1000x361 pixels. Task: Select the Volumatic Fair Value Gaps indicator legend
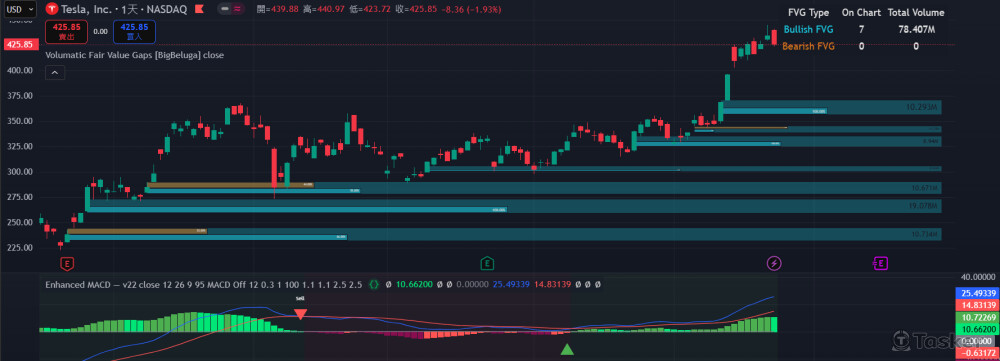[x=135, y=55]
